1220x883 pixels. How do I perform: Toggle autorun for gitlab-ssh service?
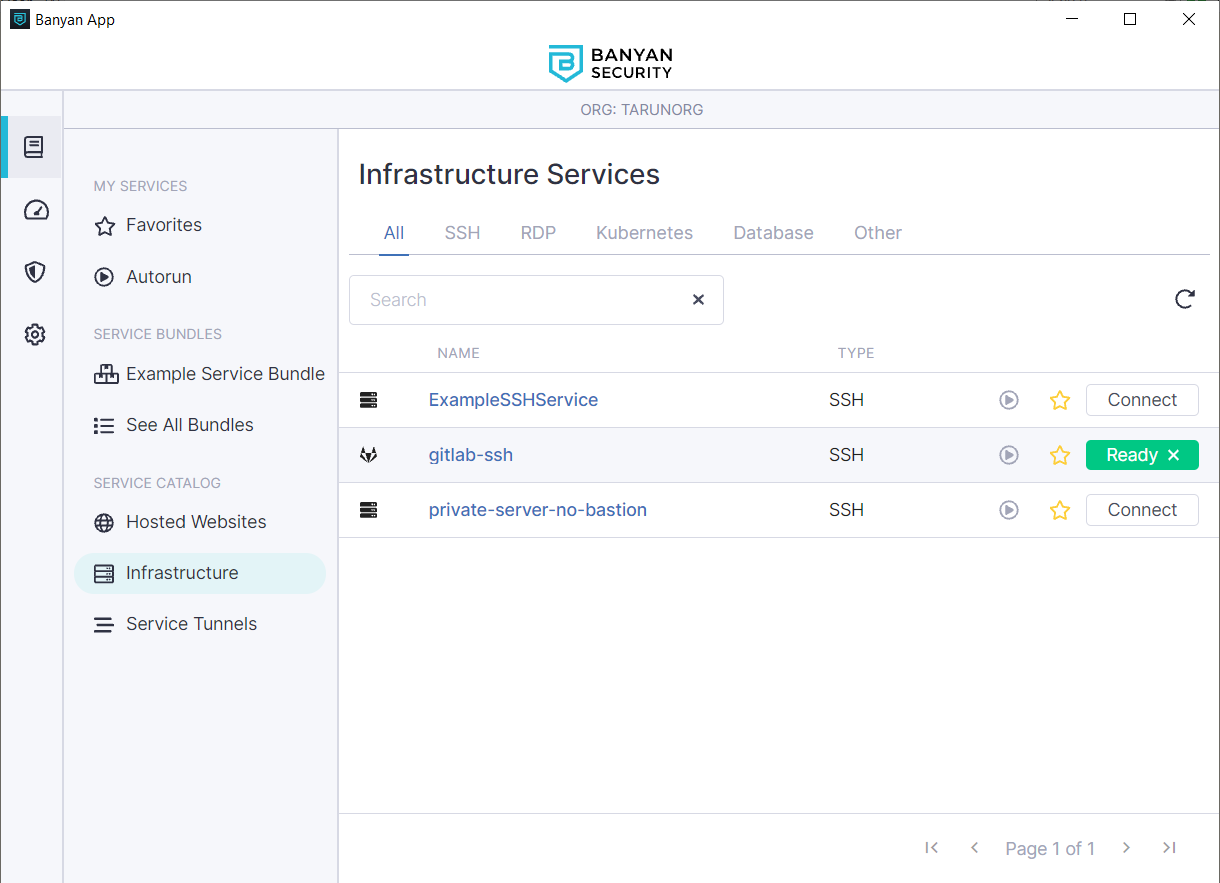(x=1009, y=455)
